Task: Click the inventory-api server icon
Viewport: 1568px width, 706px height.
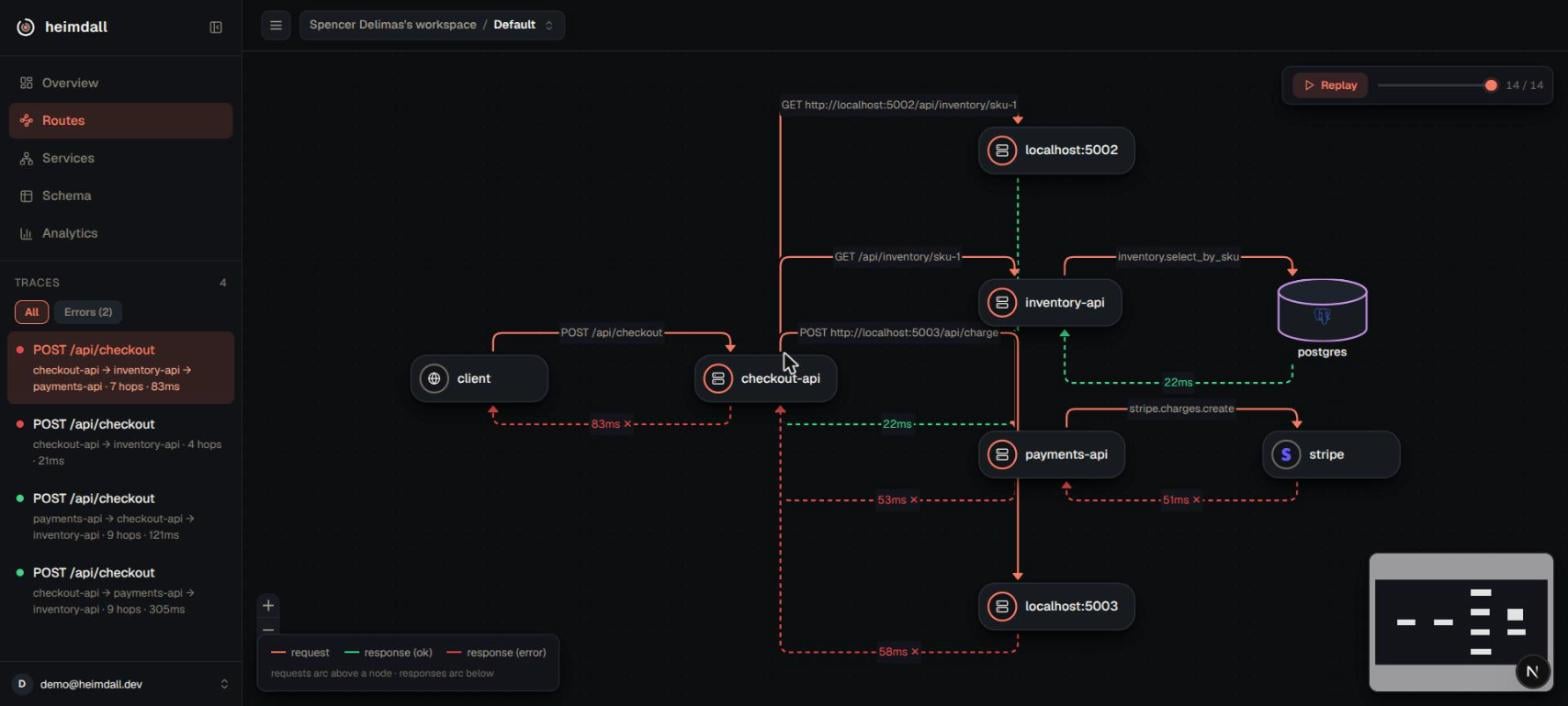Action: coord(1002,303)
